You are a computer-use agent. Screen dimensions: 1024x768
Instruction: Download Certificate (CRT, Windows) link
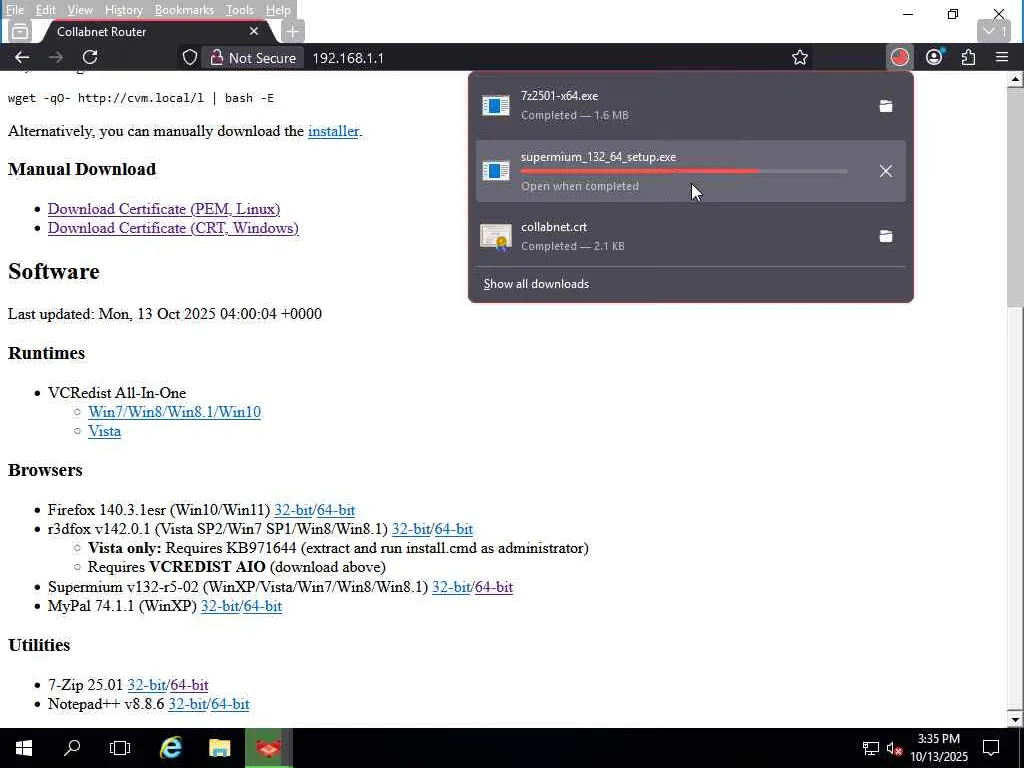pos(173,228)
